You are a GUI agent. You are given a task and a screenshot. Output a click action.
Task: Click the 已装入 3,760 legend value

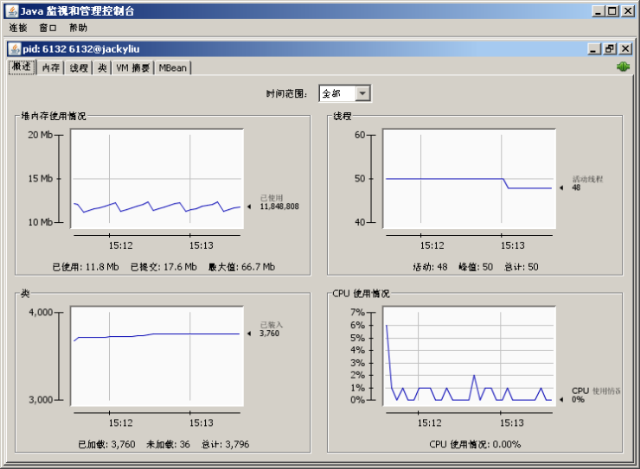pyautogui.click(x=269, y=333)
